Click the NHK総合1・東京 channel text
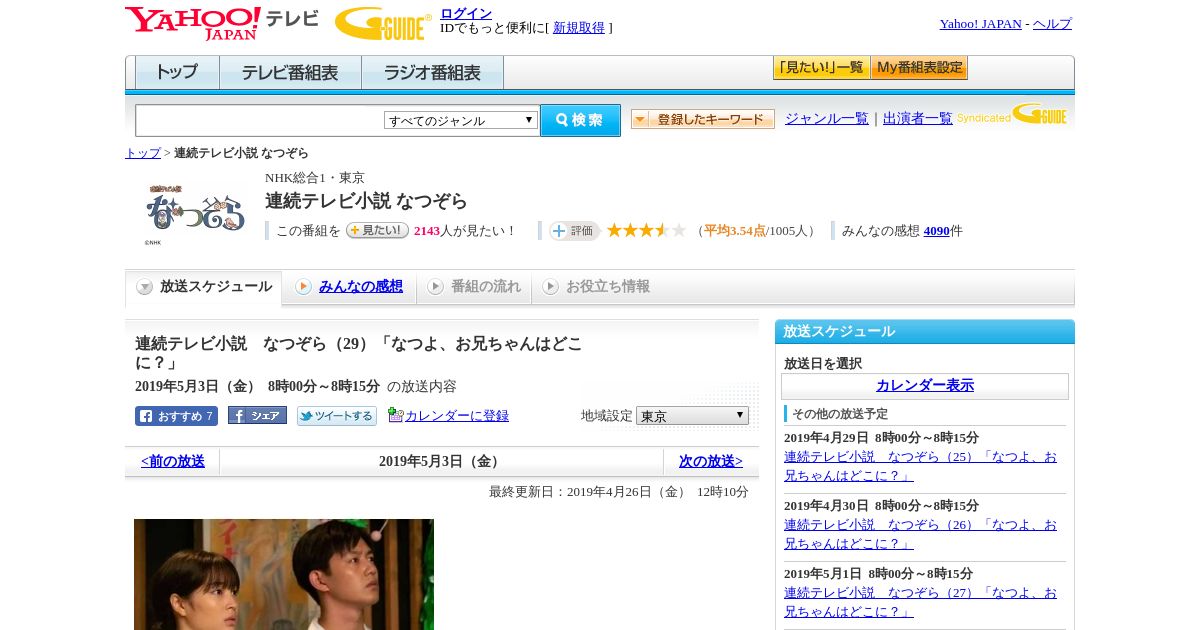 click(315, 178)
